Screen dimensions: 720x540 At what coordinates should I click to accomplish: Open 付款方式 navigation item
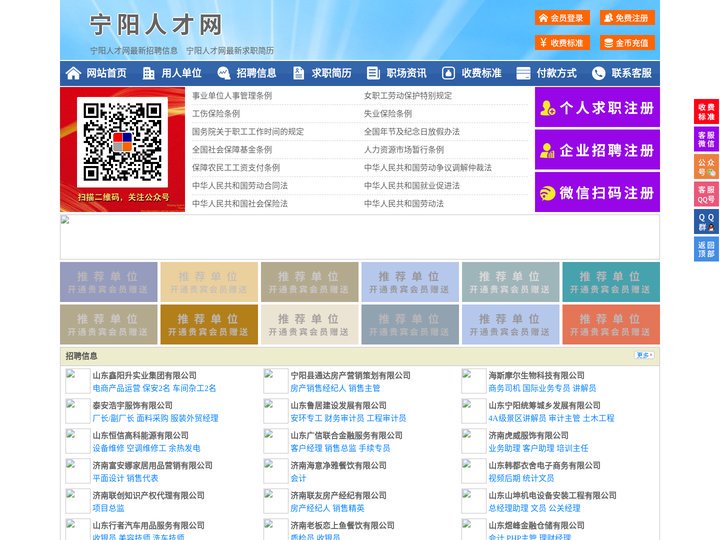coord(557,73)
